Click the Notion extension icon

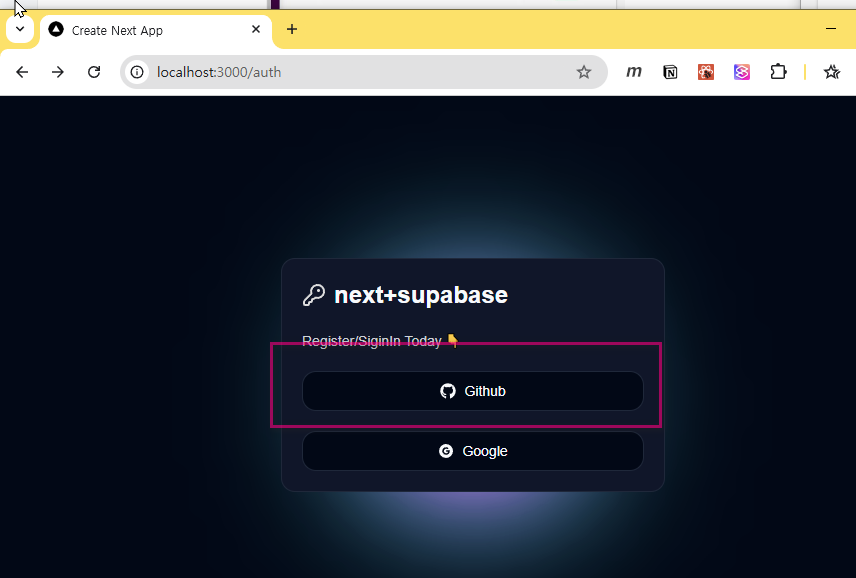[670, 72]
